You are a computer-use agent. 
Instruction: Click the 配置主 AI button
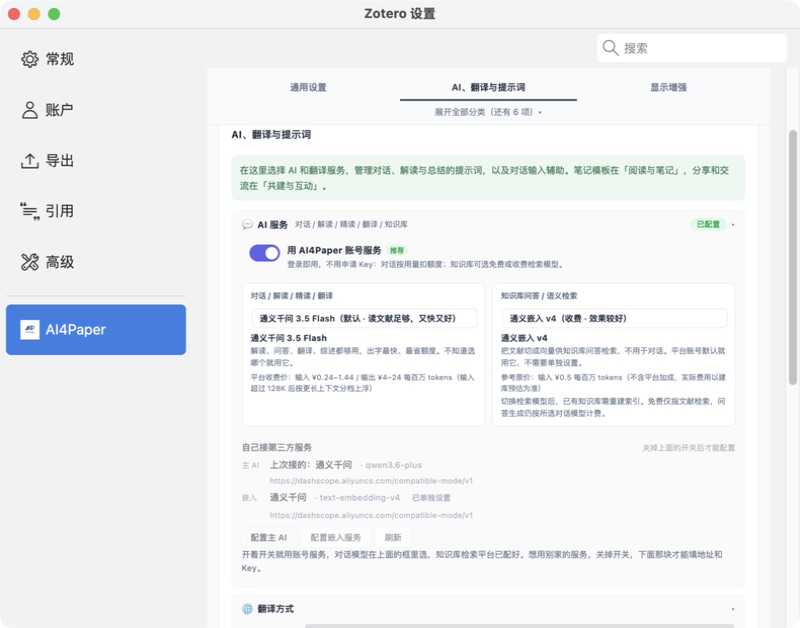[269, 537]
